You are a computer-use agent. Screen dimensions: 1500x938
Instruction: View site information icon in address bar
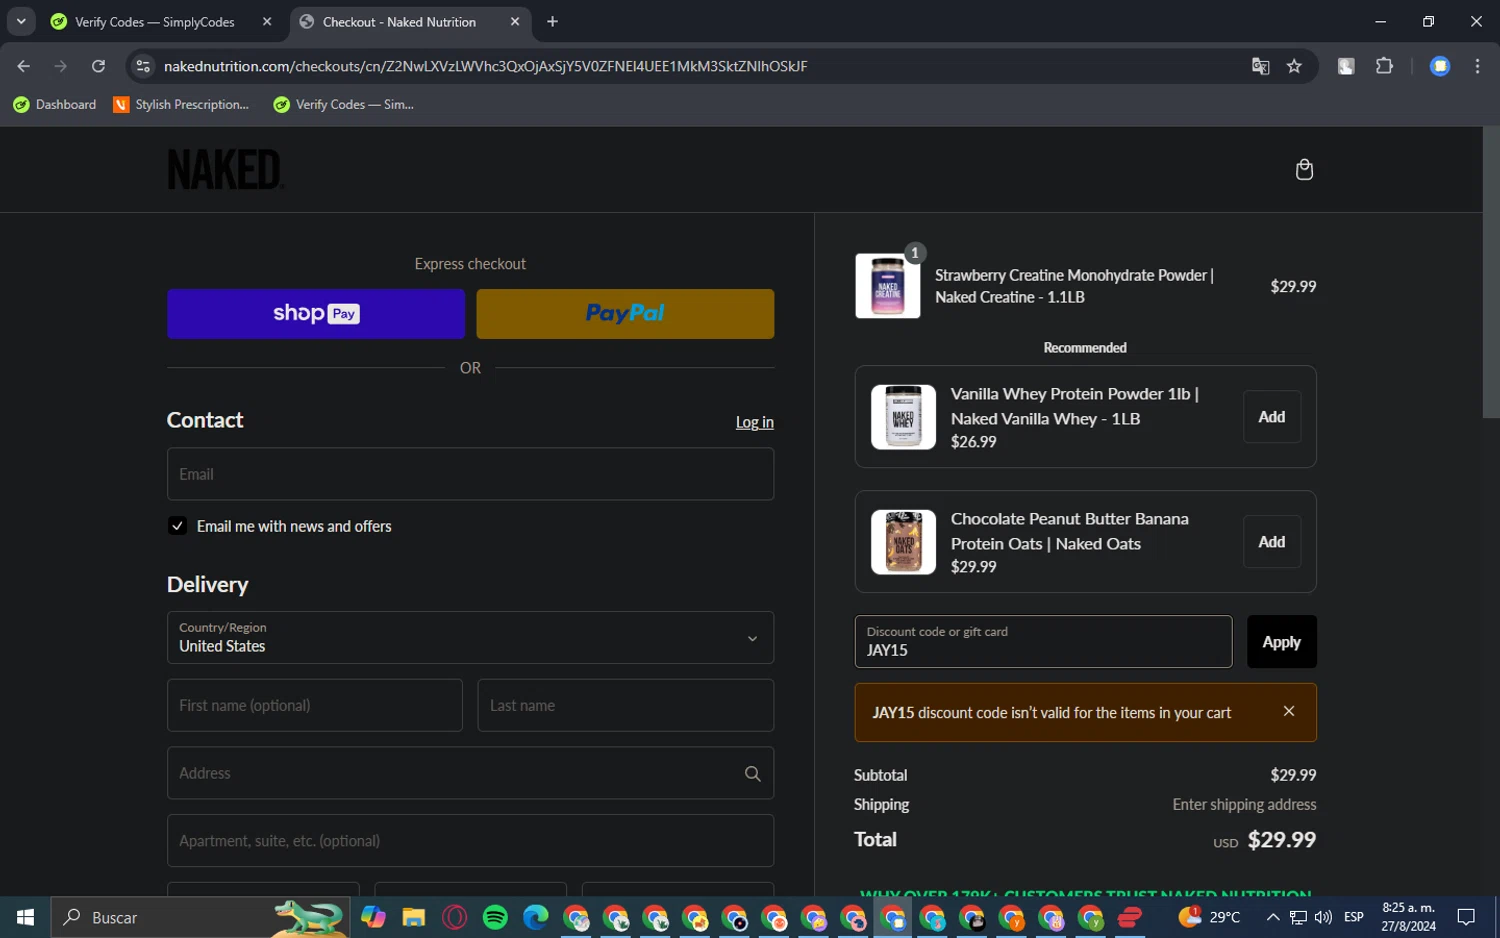pyautogui.click(x=143, y=66)
